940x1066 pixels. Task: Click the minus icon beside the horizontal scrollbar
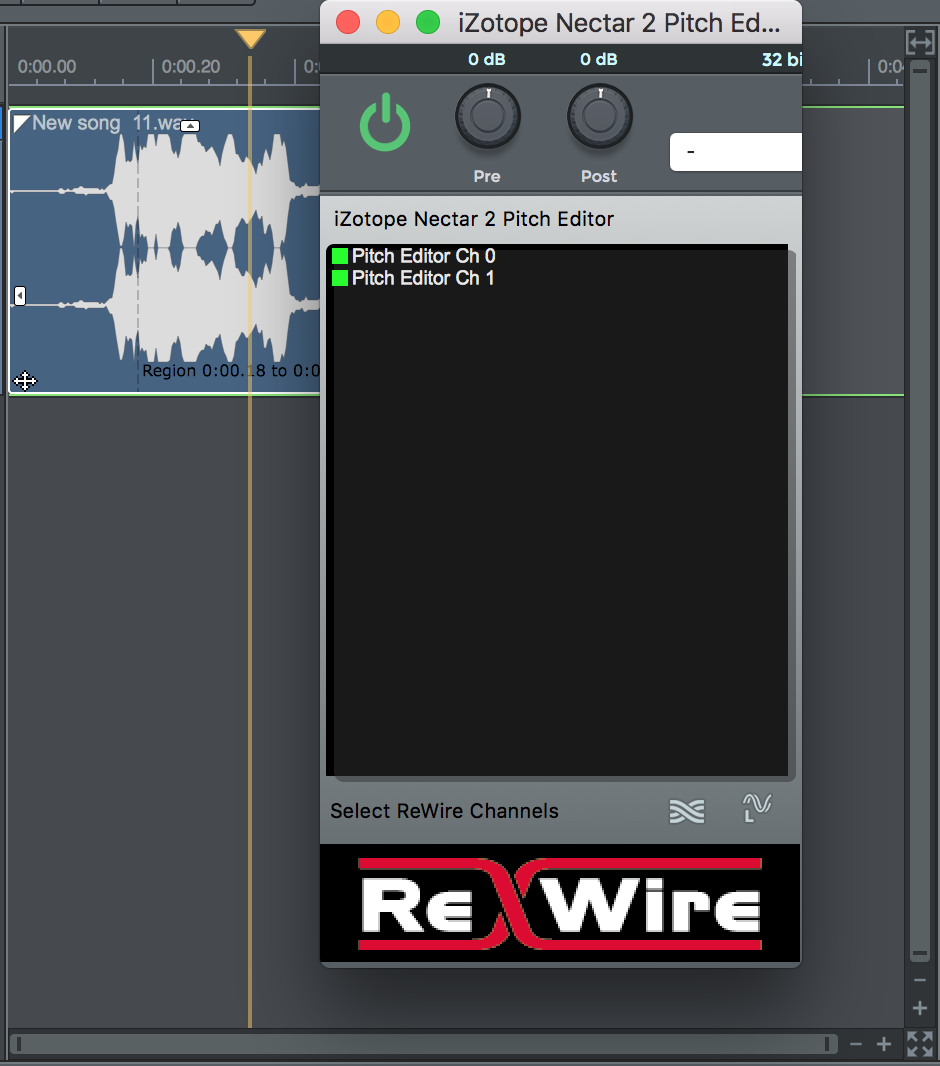pyautogui.click(x=856, y=1044)
